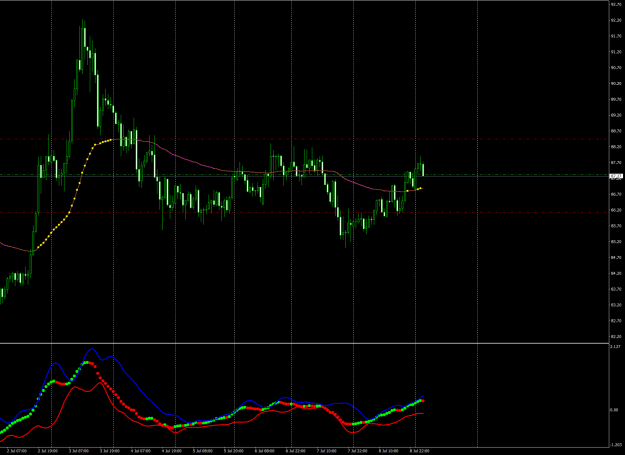The image size is (625, 455).
Task: Click the '8 Jul 22:00' time axis label
Action: click(419, 451)
